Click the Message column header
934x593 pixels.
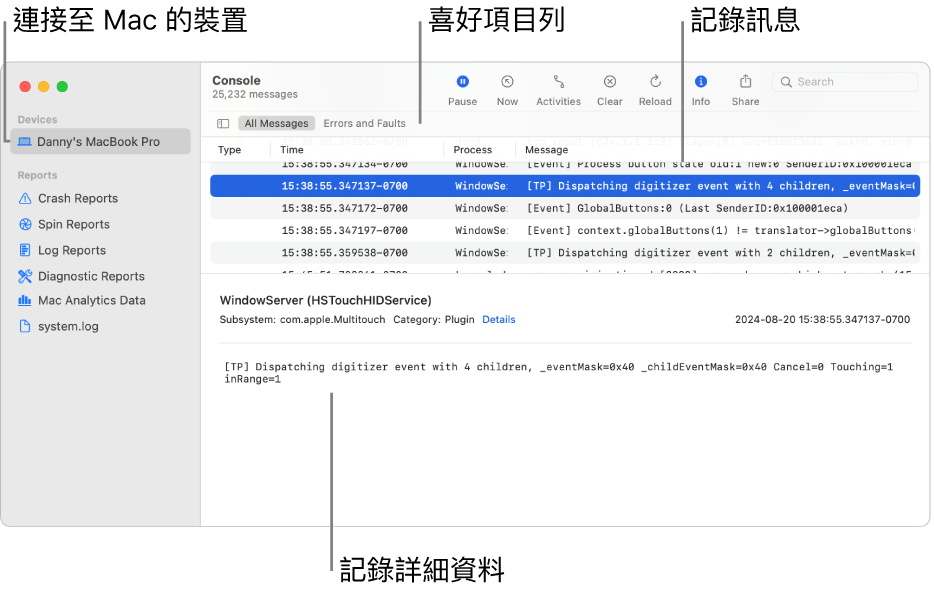546,150
